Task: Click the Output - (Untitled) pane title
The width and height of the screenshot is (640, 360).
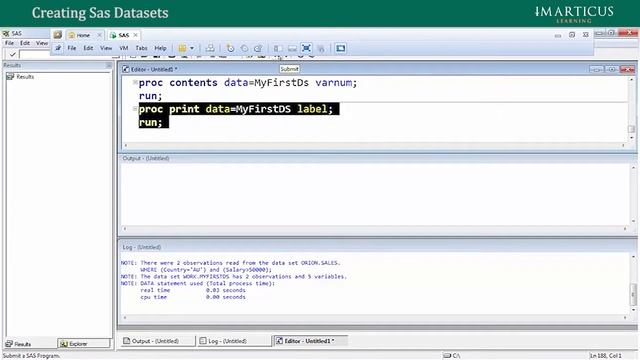Action: click(x=146, y=158)
